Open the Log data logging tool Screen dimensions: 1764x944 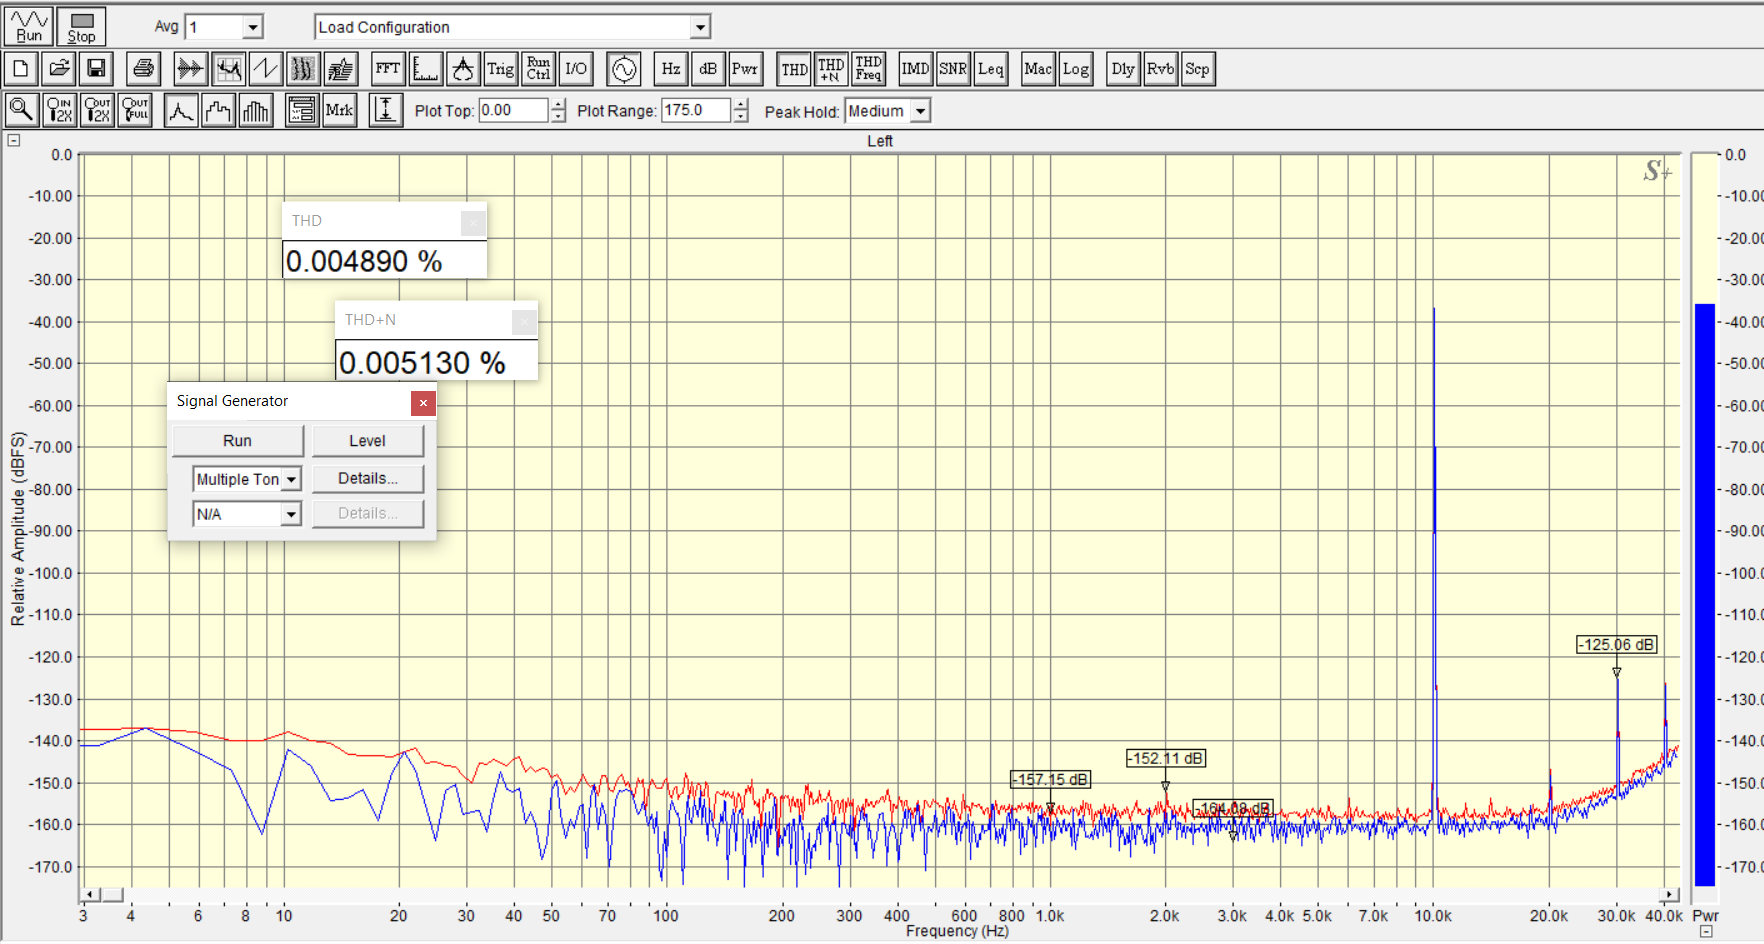1076,69
